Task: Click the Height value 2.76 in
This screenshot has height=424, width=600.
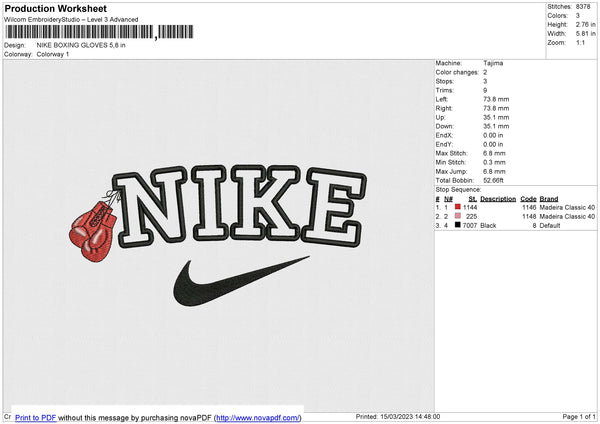Action: pyautogui.click(x=585, y=24)
